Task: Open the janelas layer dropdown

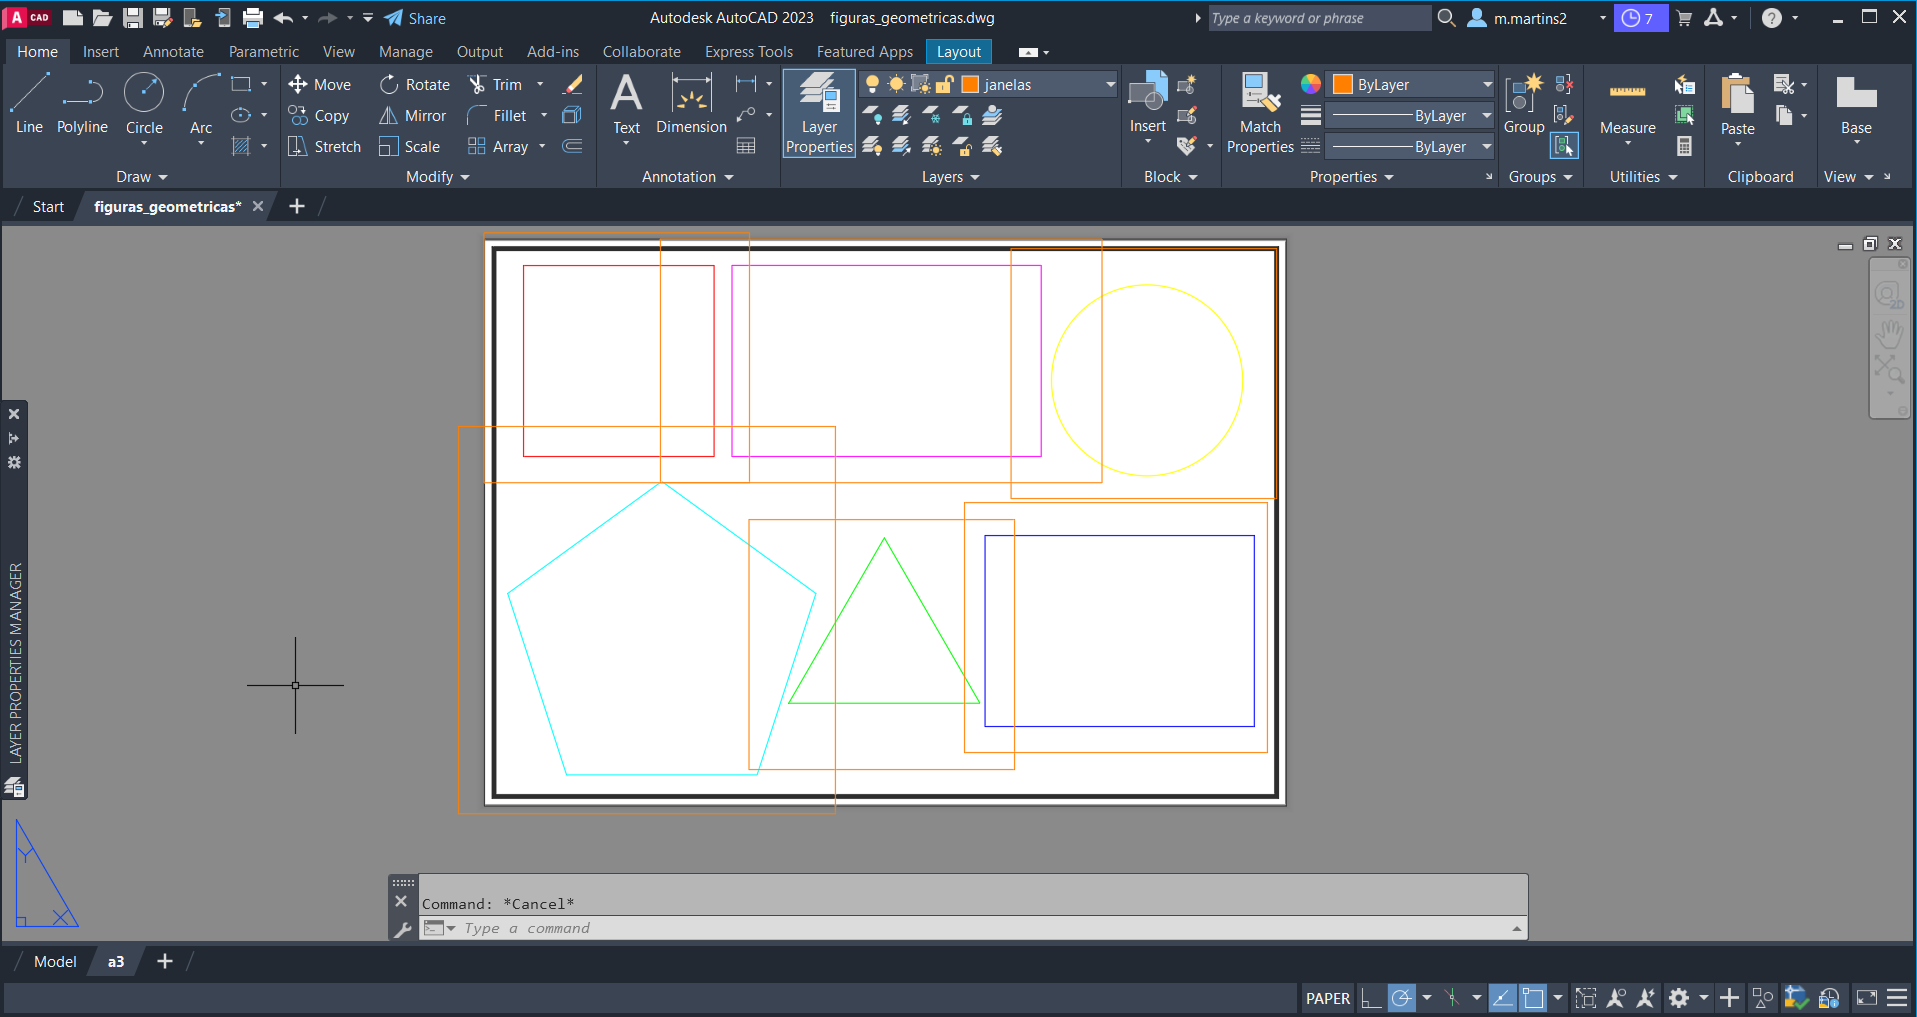Action: (1109, 85)
